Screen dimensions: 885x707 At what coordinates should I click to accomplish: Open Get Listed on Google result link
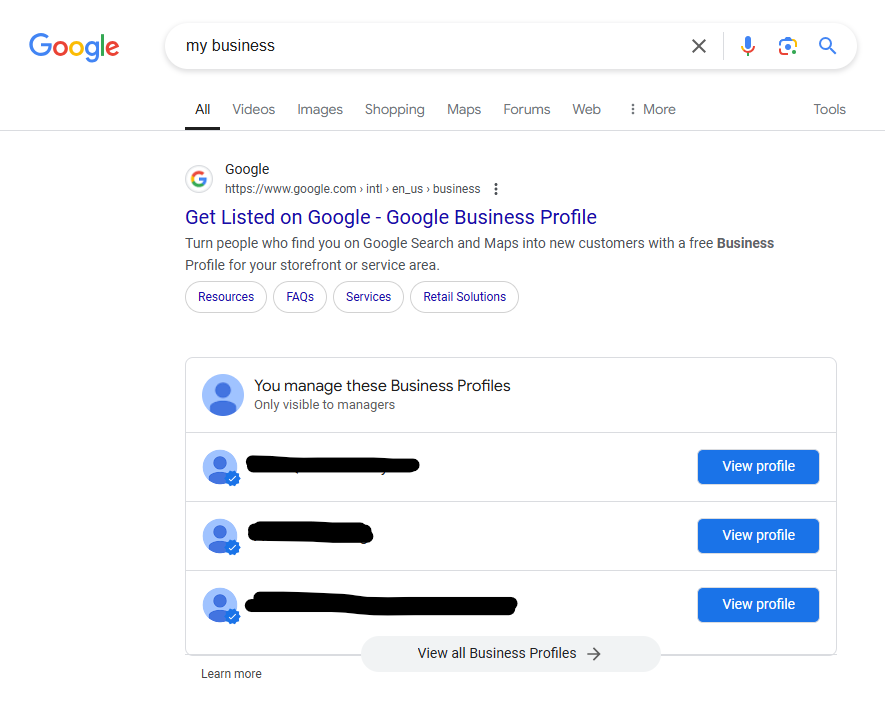point(391,217)
